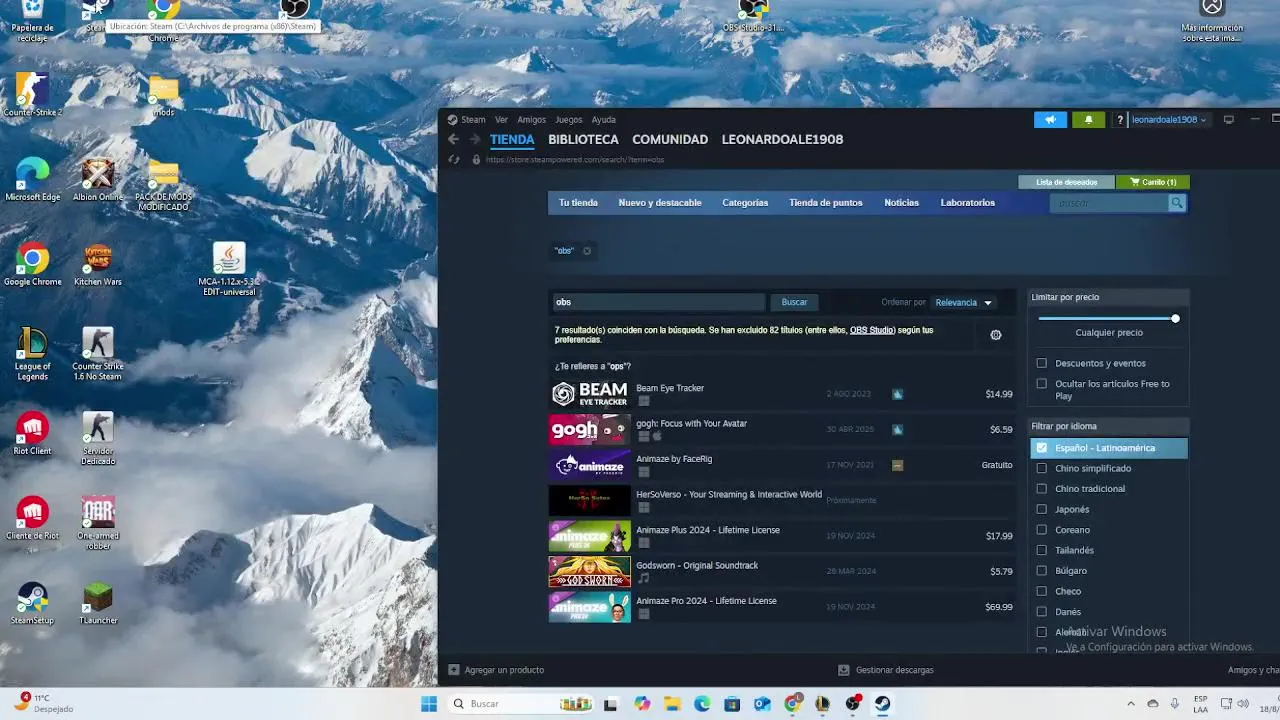1280x720 pixels.
Task: Check Tailandés language filter
Action: (1042, 550)
